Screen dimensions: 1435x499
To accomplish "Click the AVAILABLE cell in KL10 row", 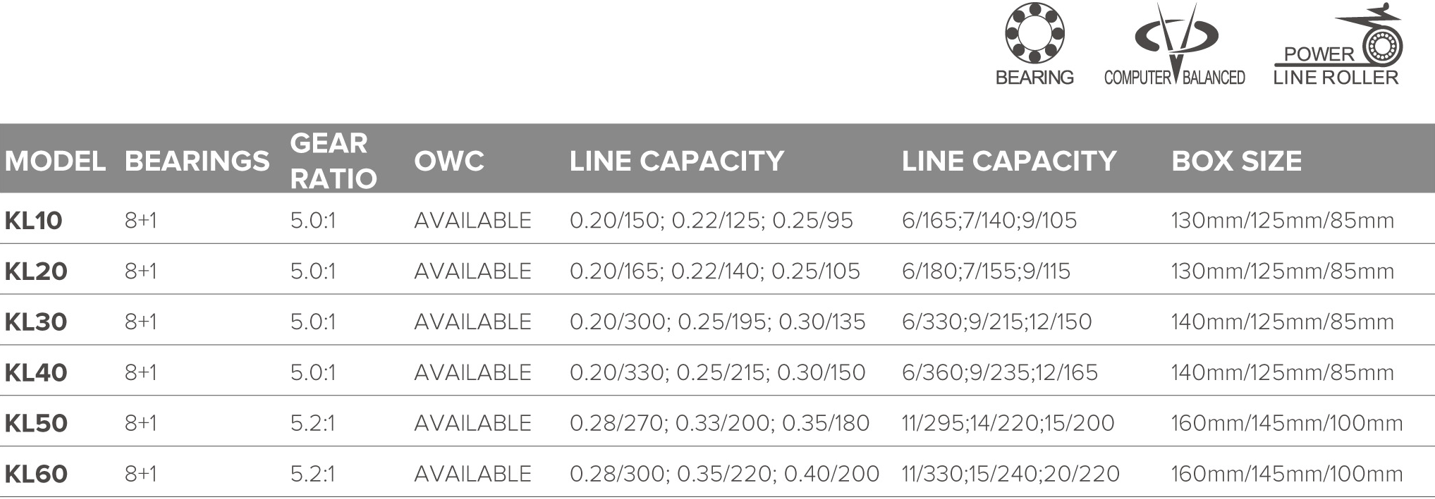I will [x=473, y=221].
